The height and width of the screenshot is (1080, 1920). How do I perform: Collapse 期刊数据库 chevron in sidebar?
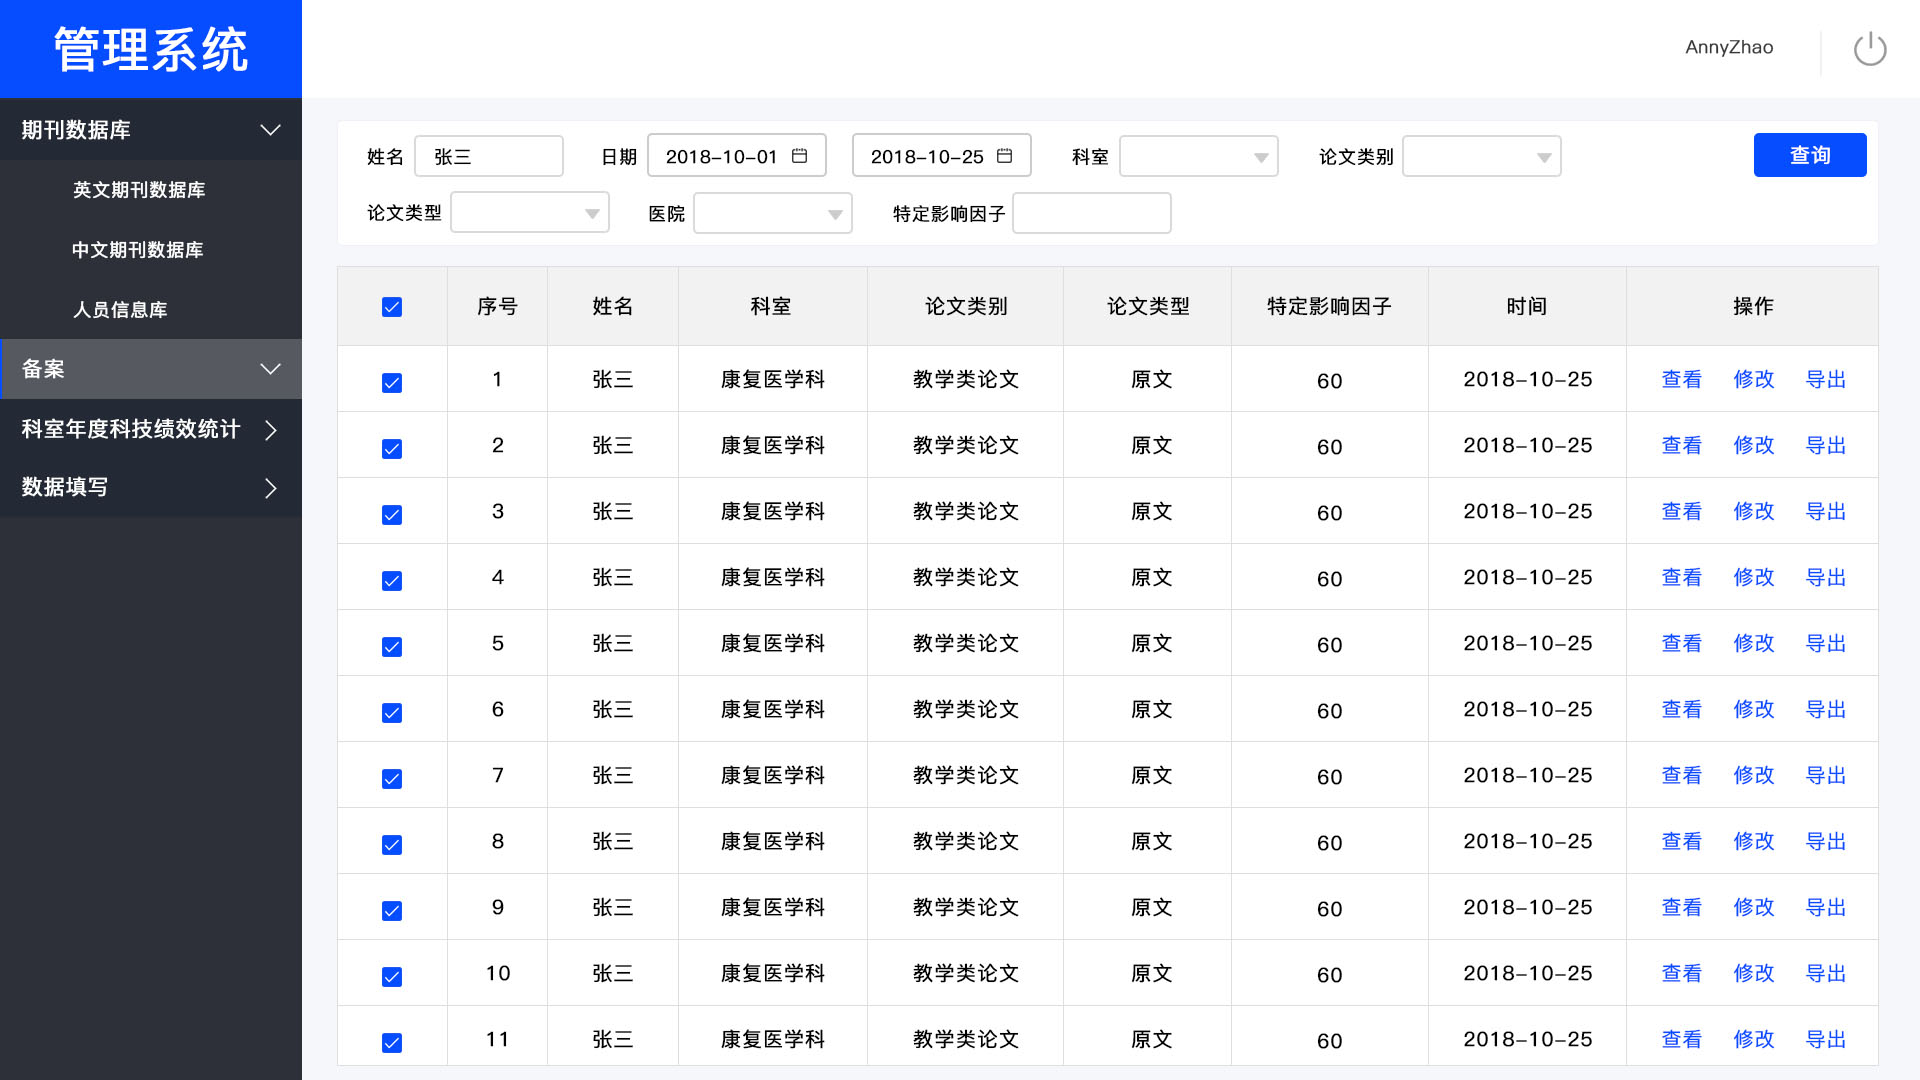click(x=270, y=130)
